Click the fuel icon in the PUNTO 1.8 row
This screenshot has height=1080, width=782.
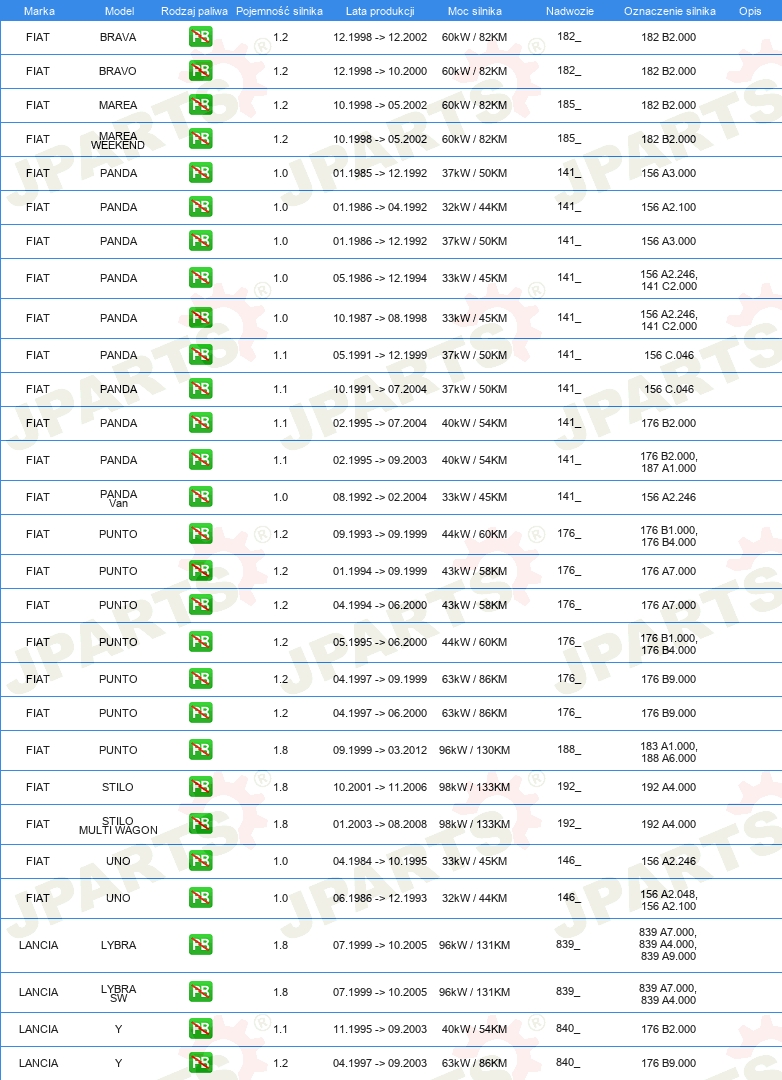coord(200,749)
